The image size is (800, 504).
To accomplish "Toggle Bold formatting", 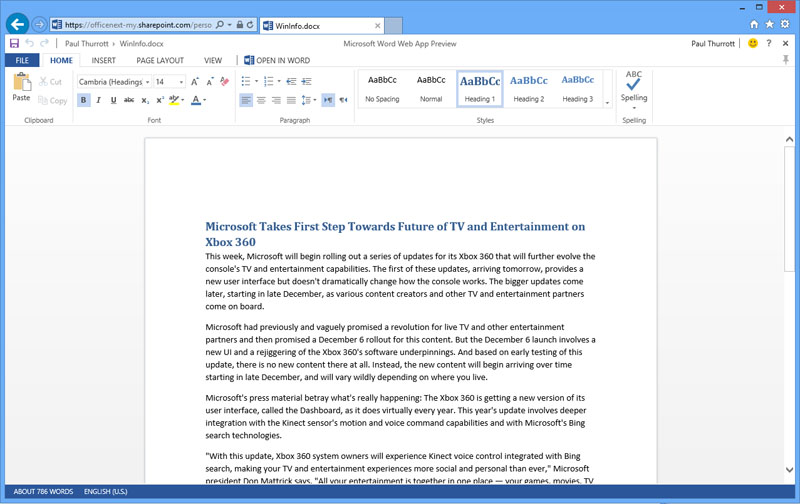I will (x=84, y=100).
